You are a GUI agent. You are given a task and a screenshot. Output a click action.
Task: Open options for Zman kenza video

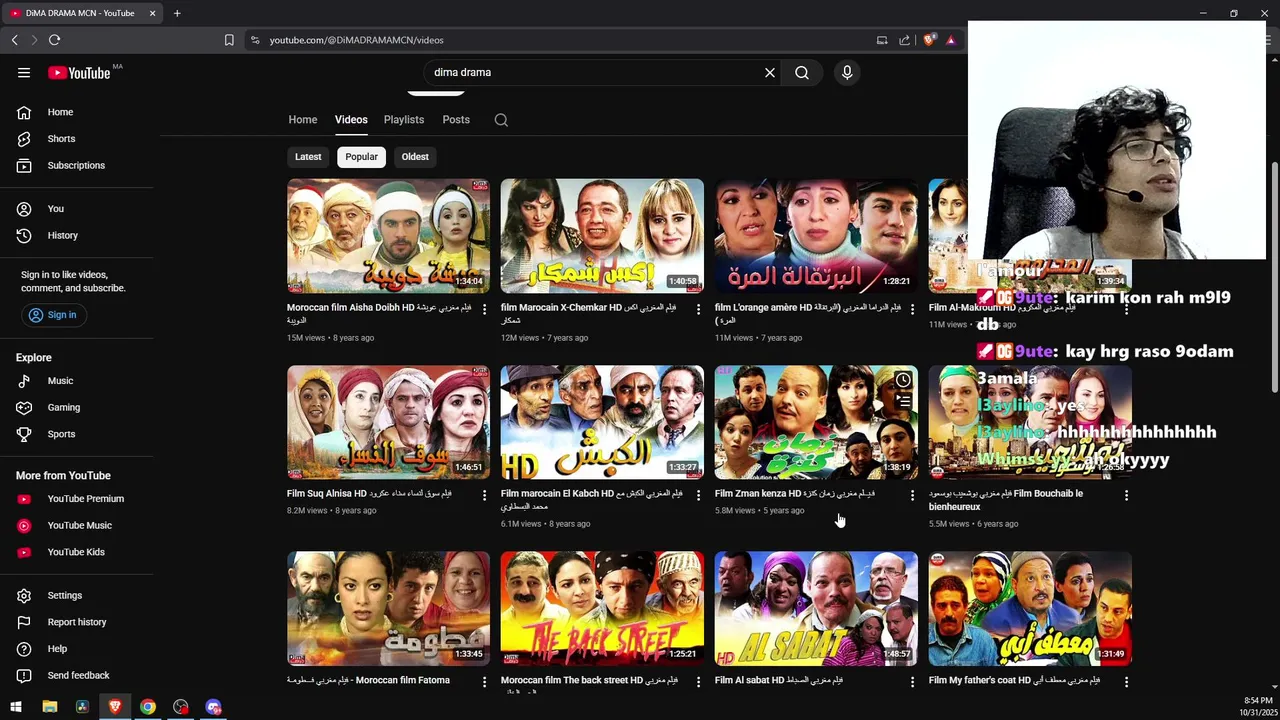[912, 496]
